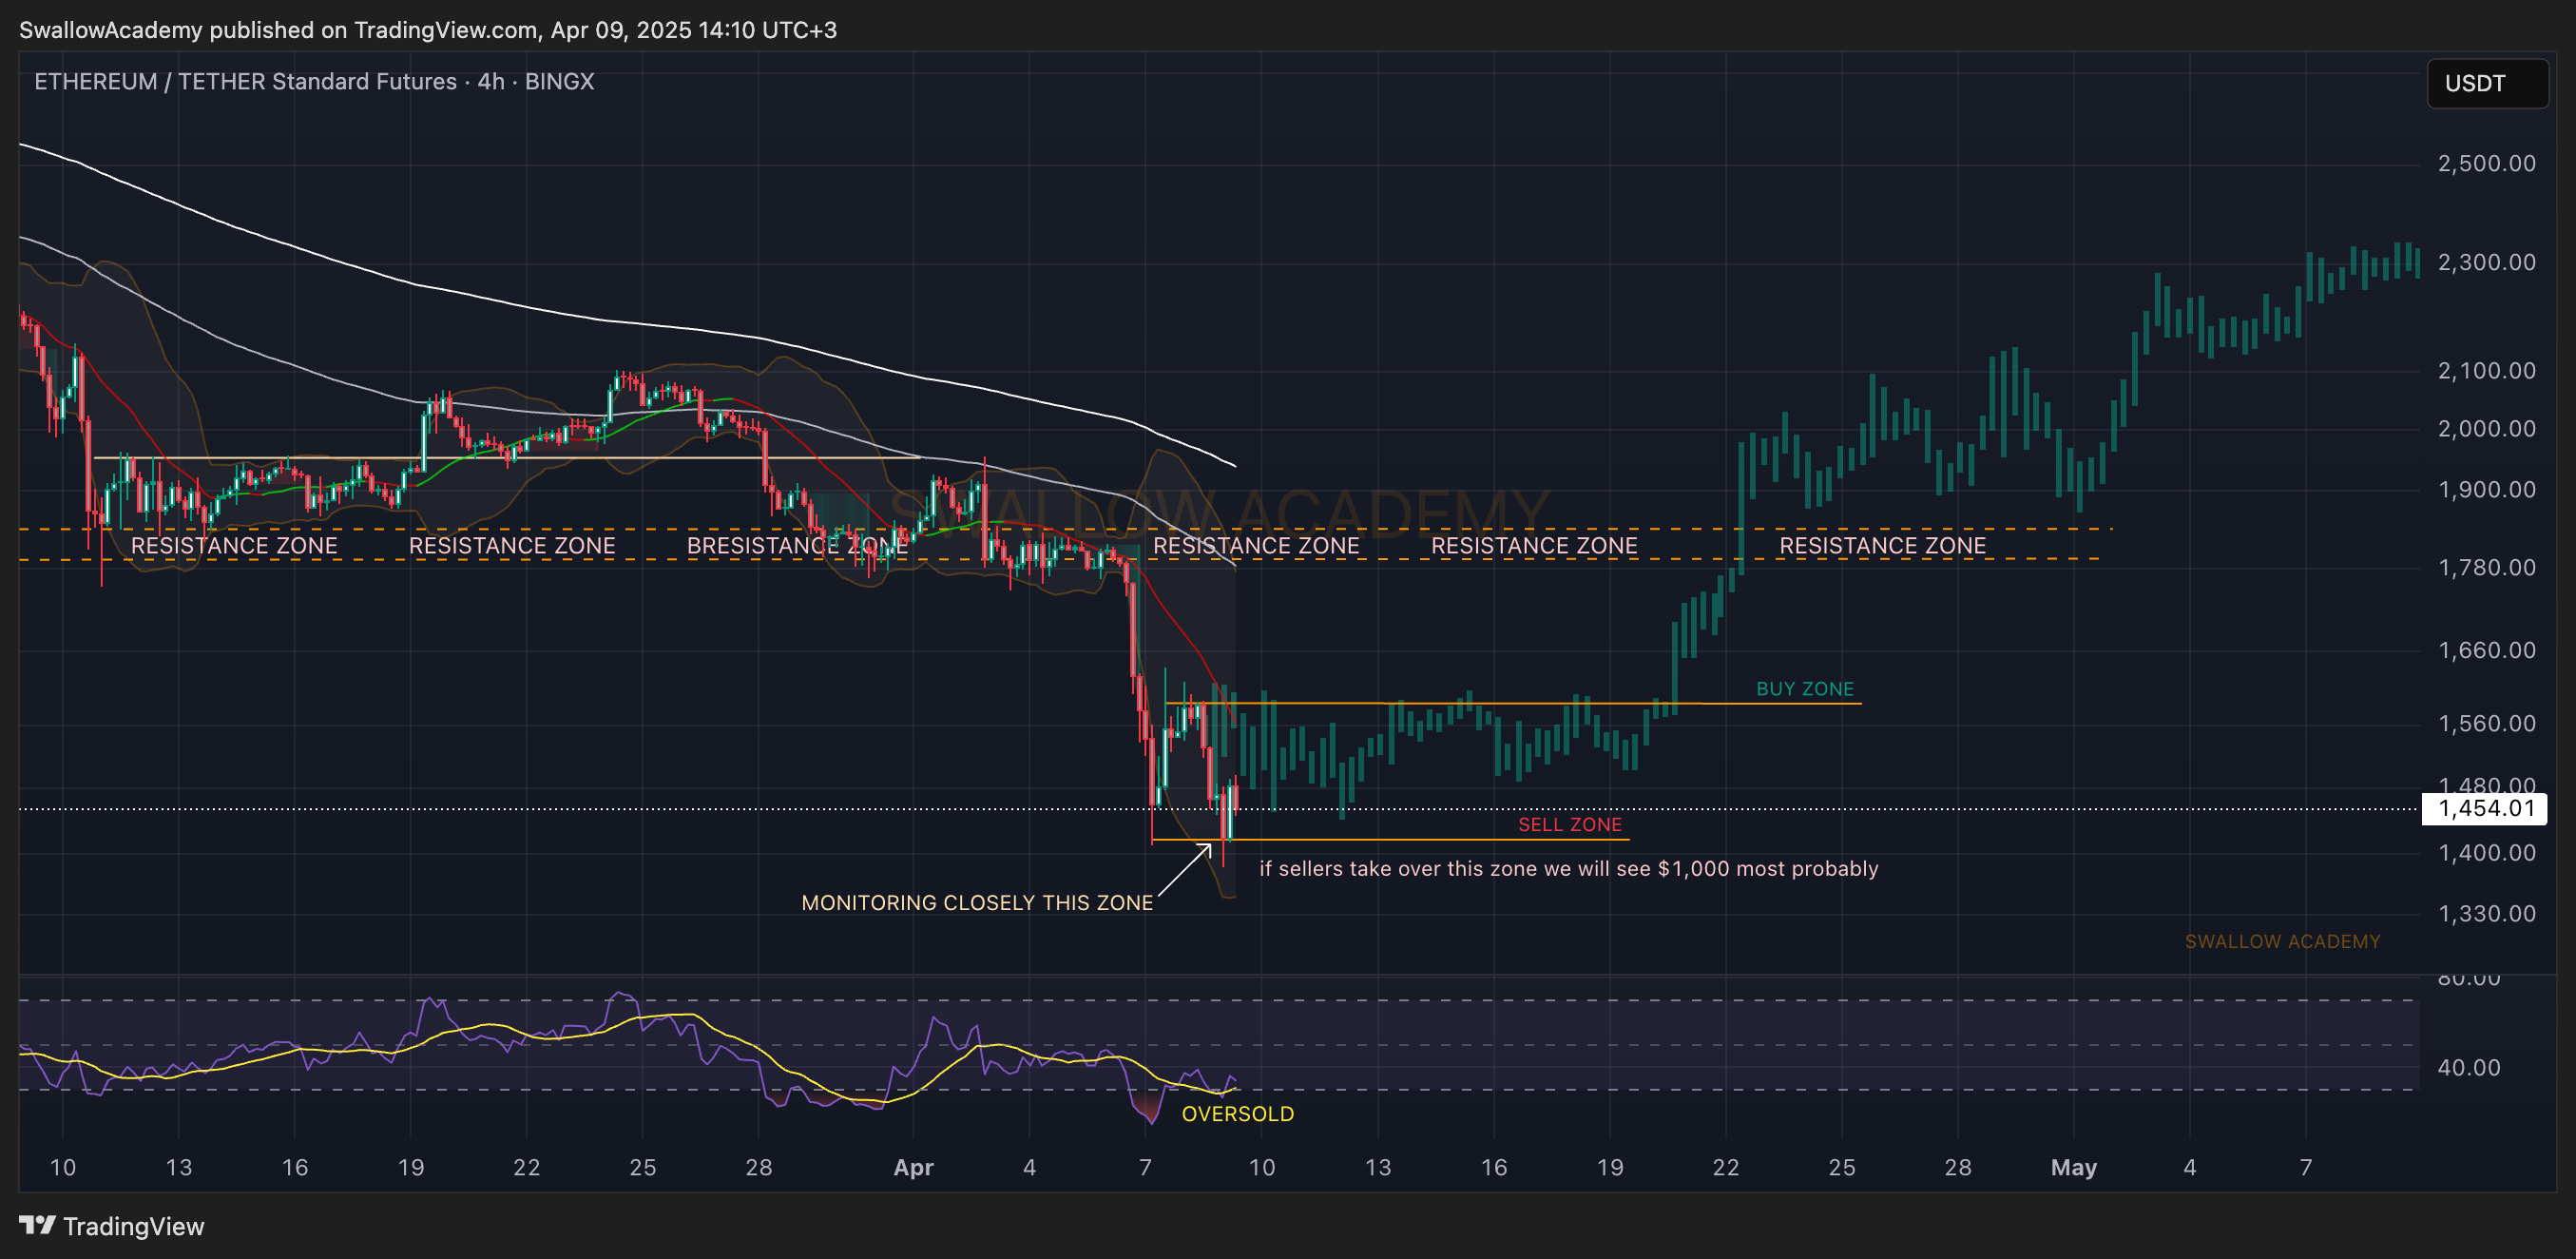2576x1259 pixels.
Task: Click the 'May' month label on time axis
Action: tap(2073, 1167)
